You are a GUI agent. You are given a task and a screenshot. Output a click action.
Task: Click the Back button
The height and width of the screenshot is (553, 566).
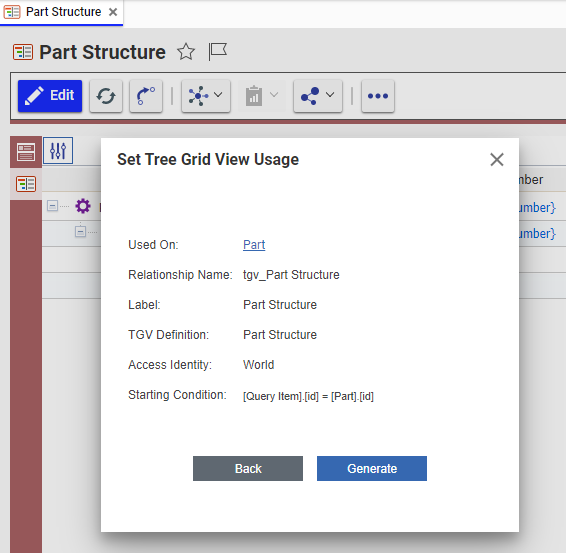pyautogui.click(x=248, y=469)
